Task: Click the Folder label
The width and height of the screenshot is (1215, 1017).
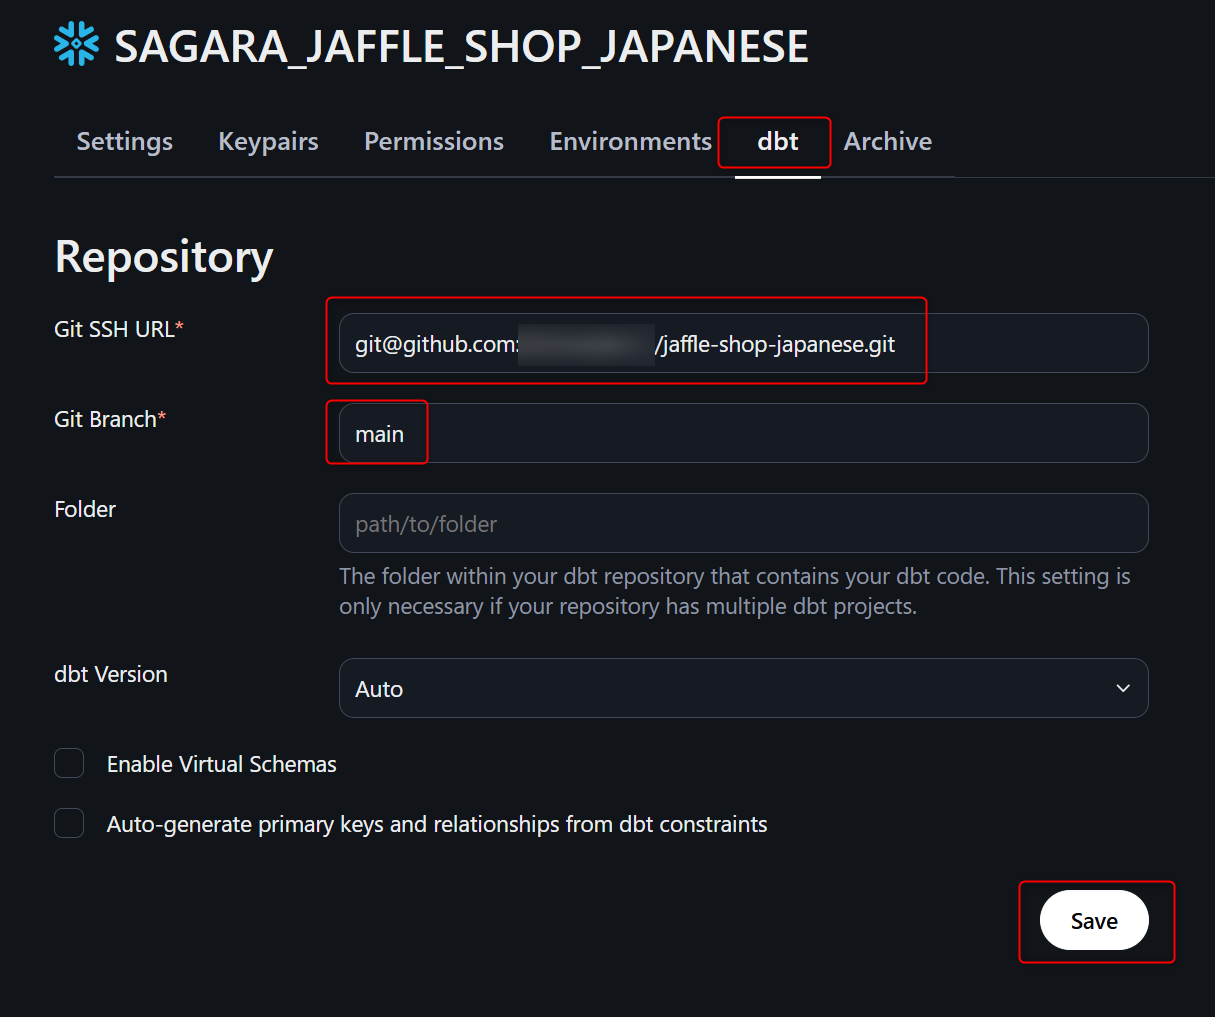Action: (x=85, y=509)
